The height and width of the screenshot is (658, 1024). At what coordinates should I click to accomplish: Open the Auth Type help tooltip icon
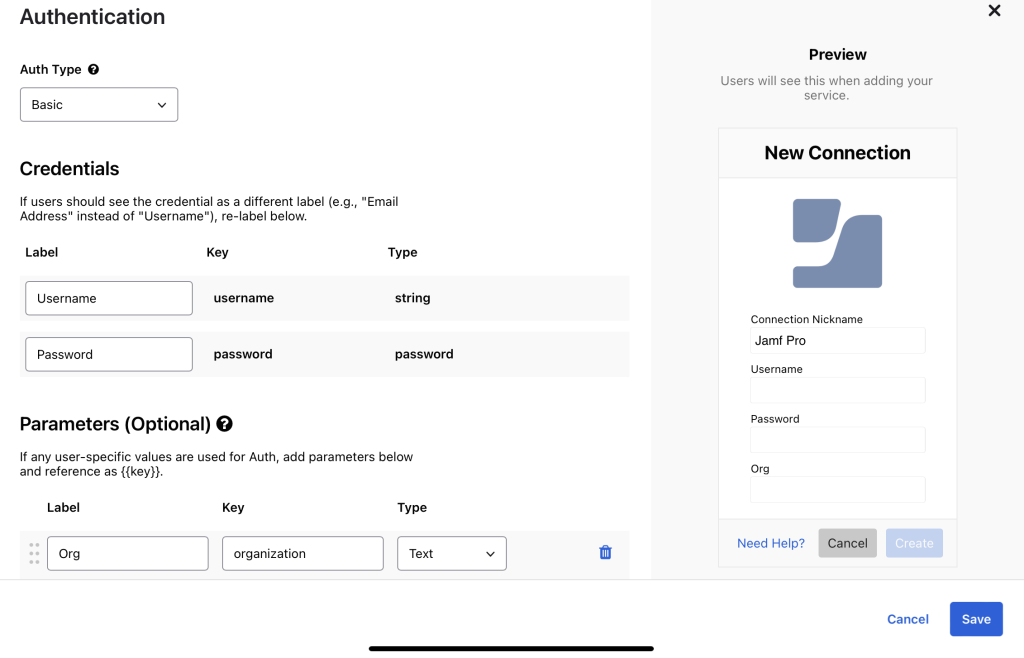[x=93, y=69]
